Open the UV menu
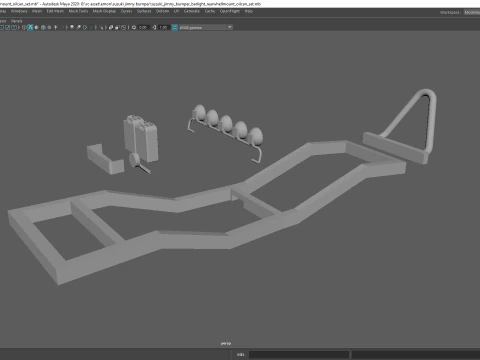The height and width of the screenshot is (360, 480). pos(176,11)
